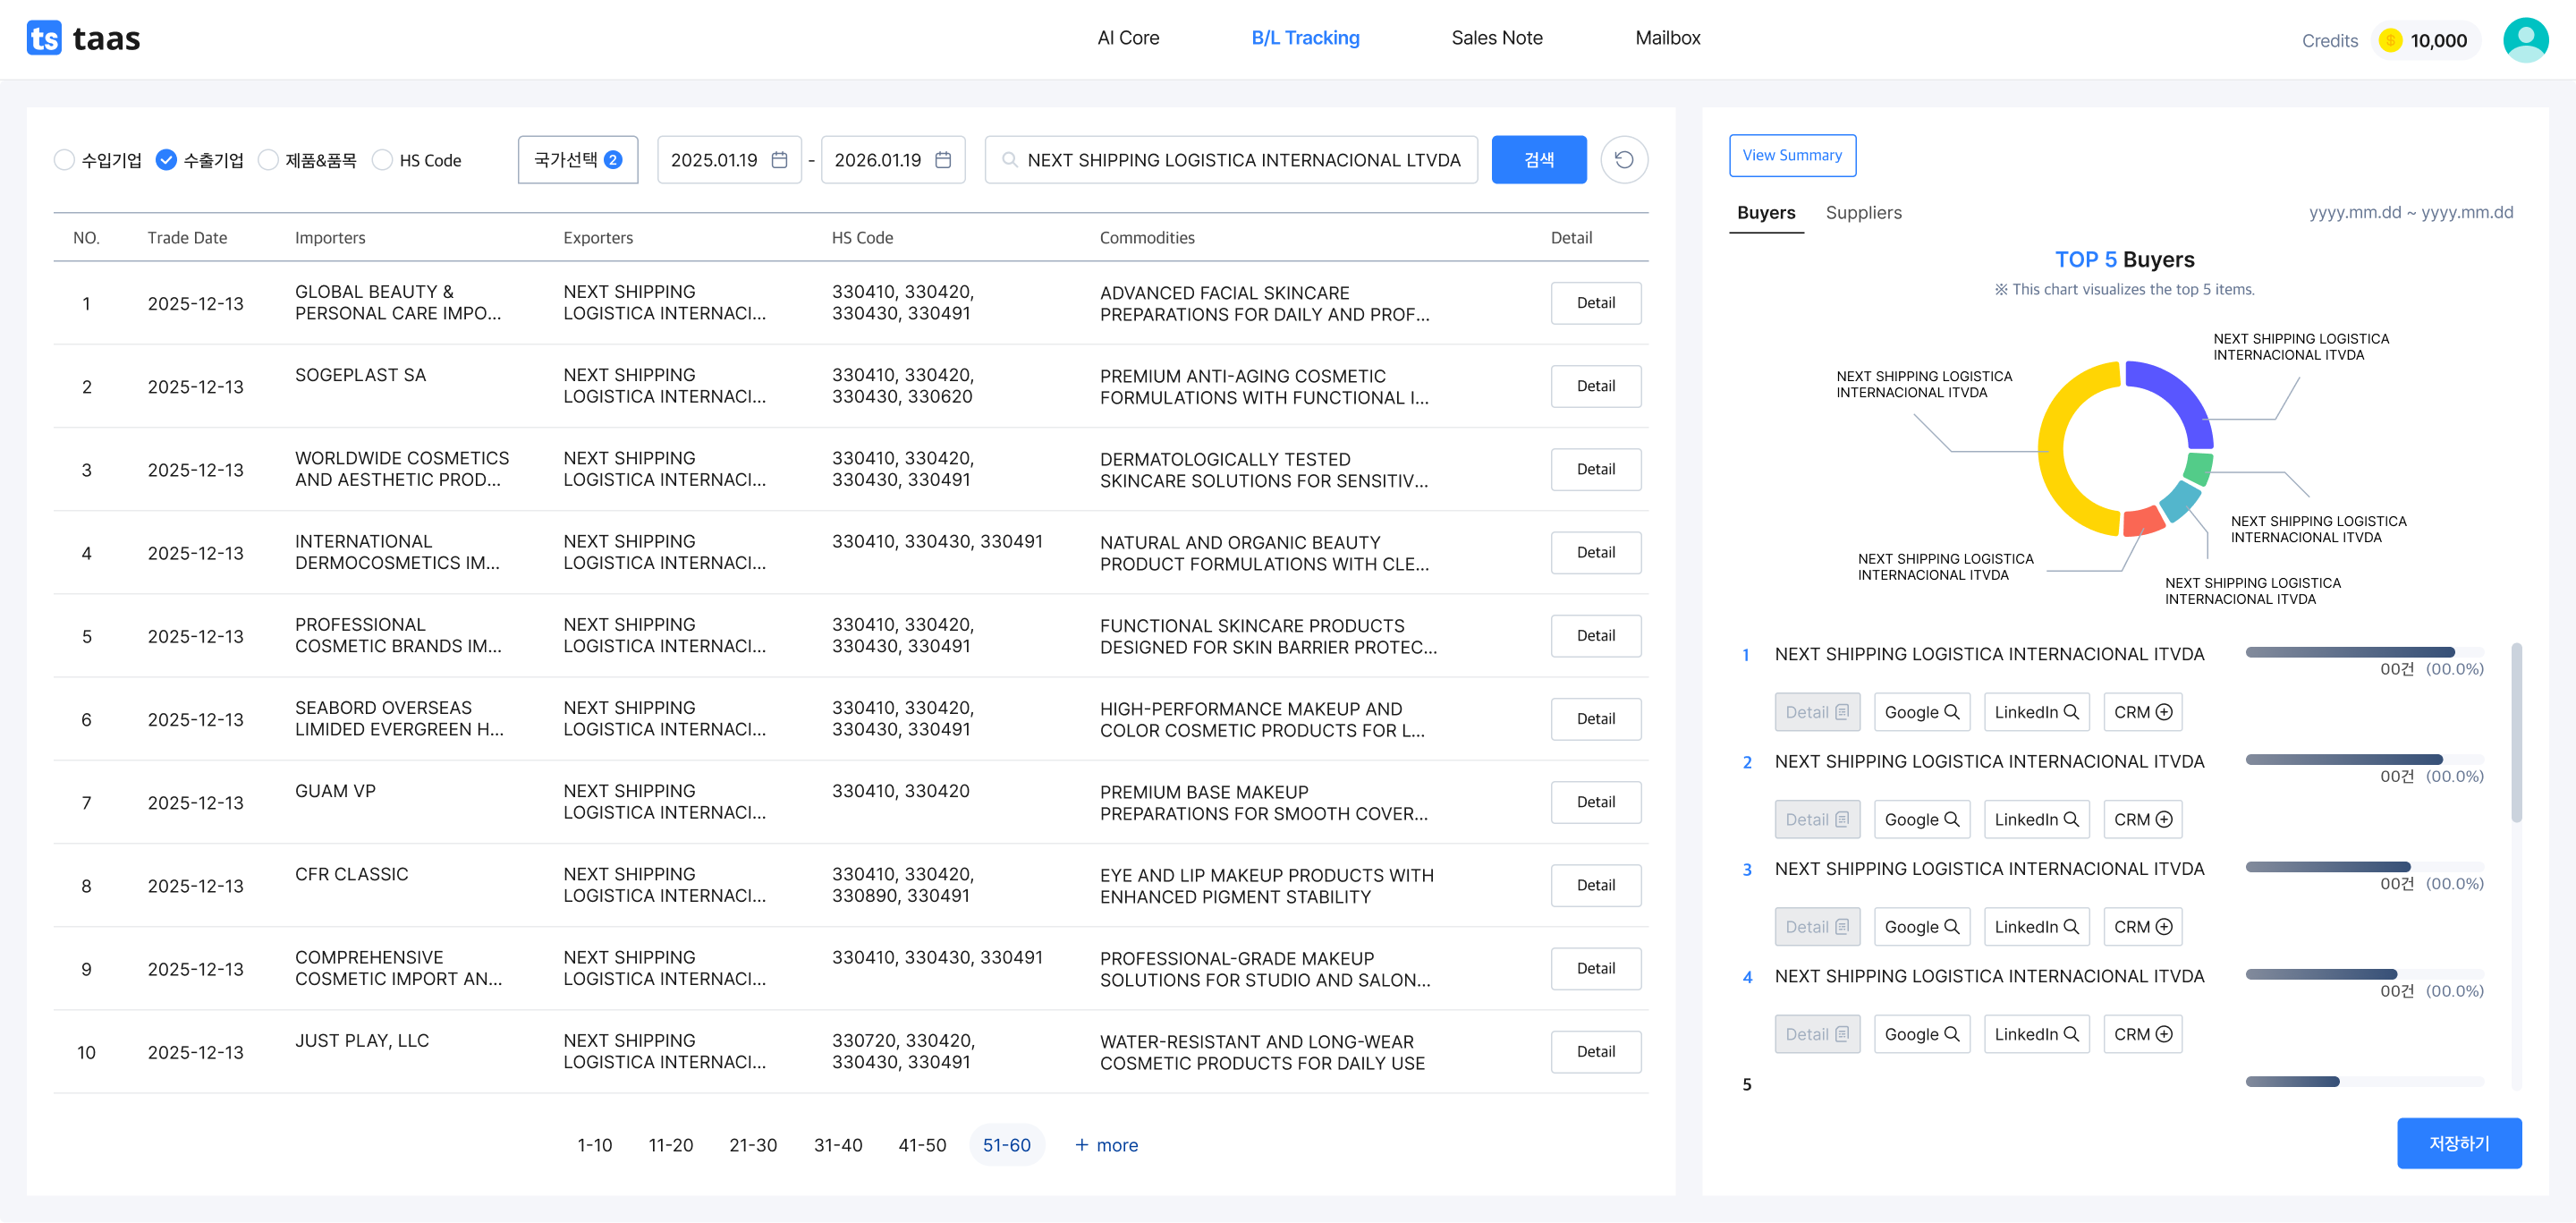This screenshot has height=1223, width=2576.
Task: Select the 제품&품목 radio option
Action: [x=268, y=160]
